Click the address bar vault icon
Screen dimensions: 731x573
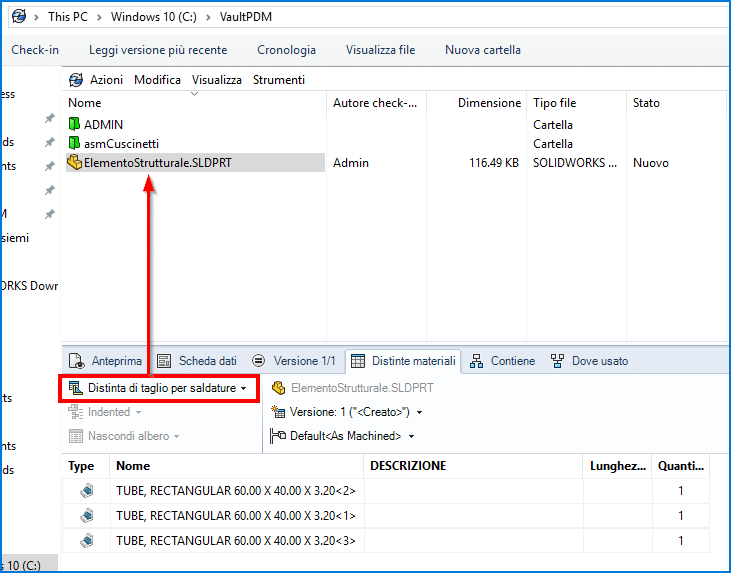(17, 17)
